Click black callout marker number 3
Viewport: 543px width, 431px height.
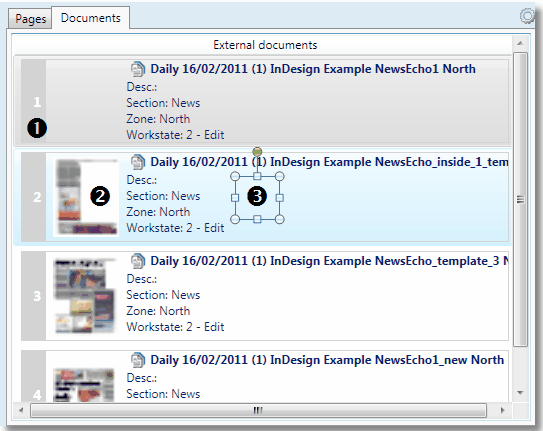[x=257, y=196]
